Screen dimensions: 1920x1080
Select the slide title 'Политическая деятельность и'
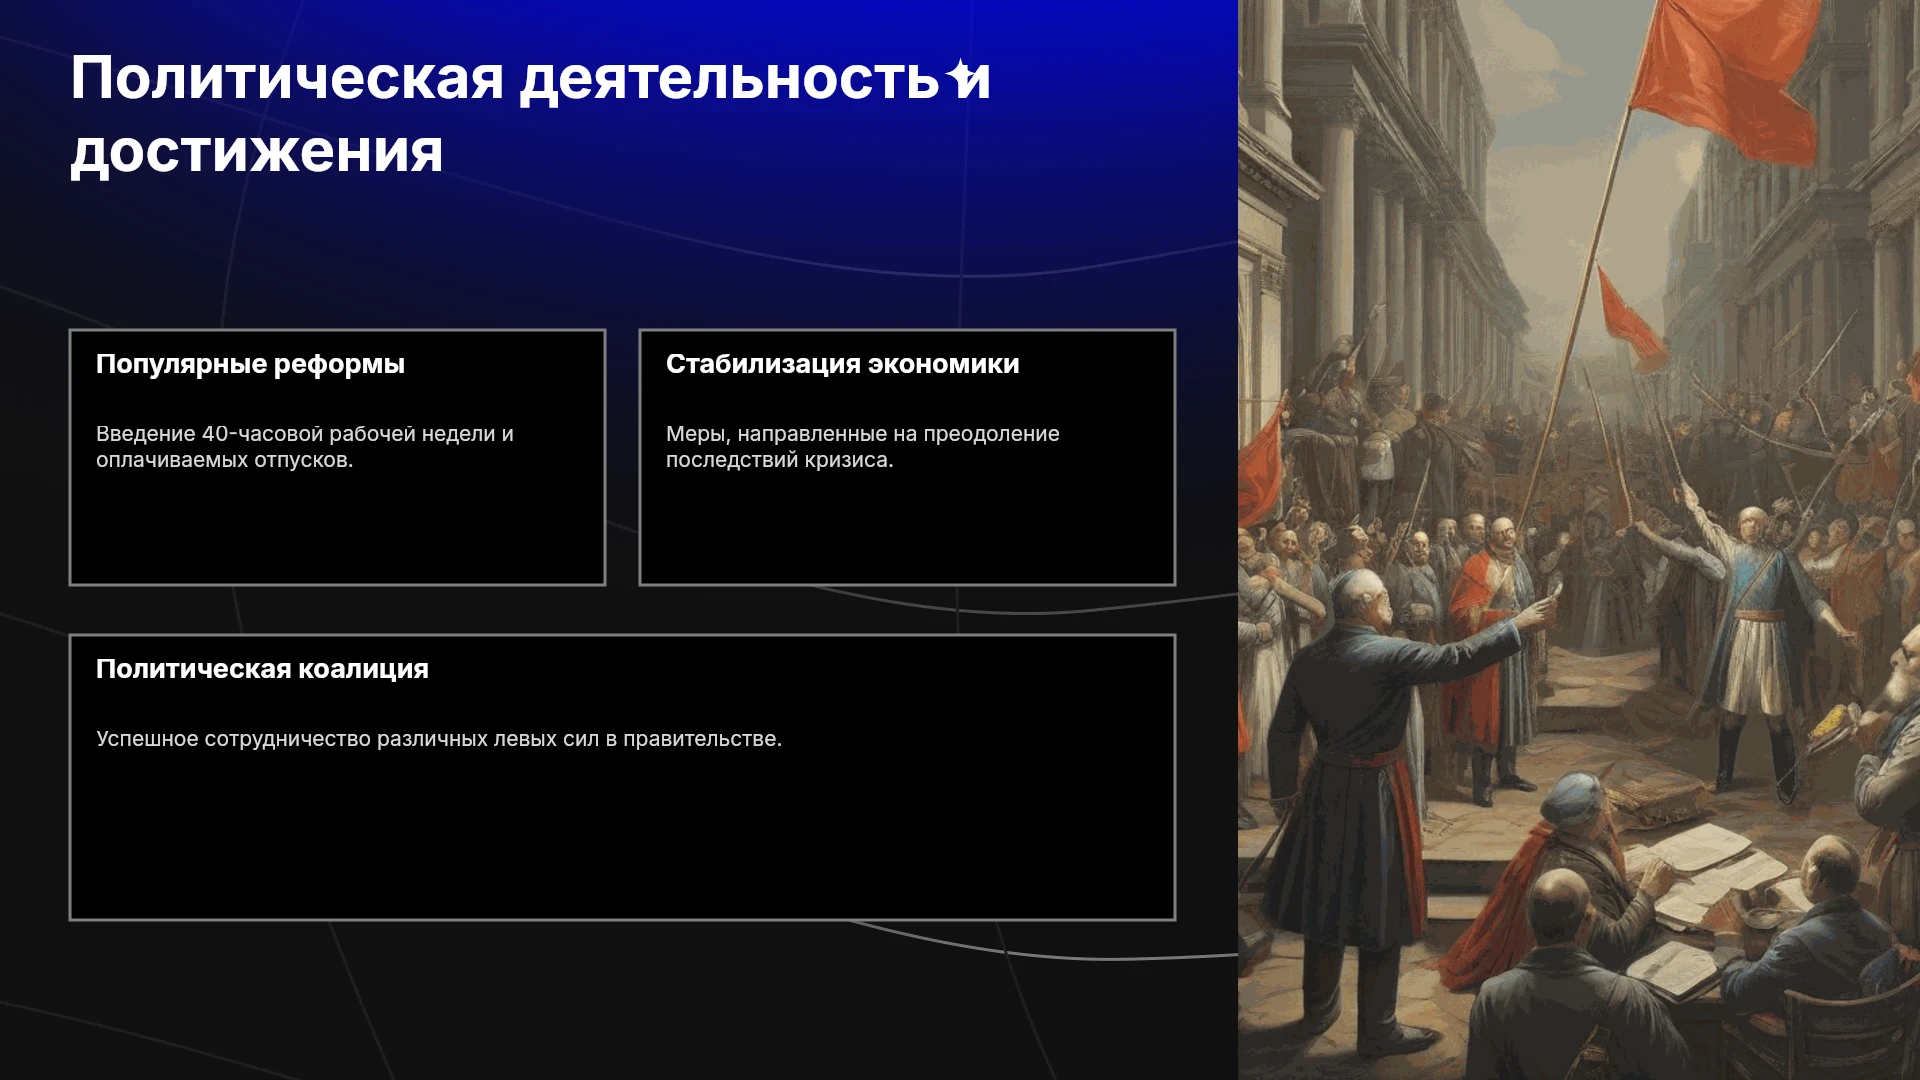click(x=530, y=78)
